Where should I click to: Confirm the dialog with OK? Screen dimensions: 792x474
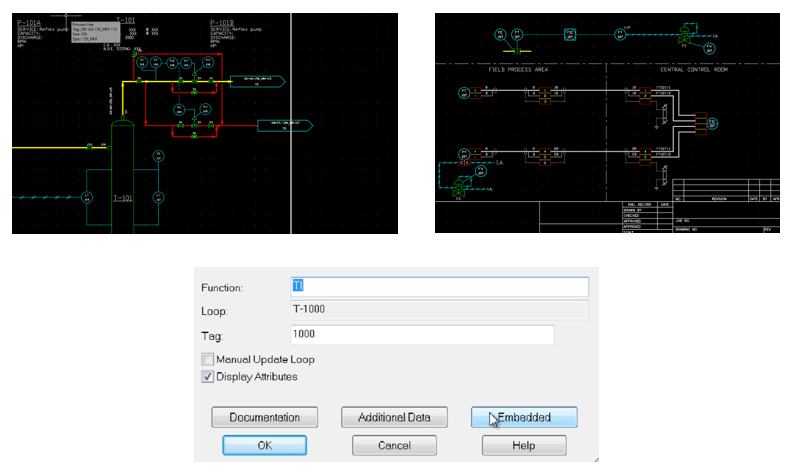(x=264, y=445)
